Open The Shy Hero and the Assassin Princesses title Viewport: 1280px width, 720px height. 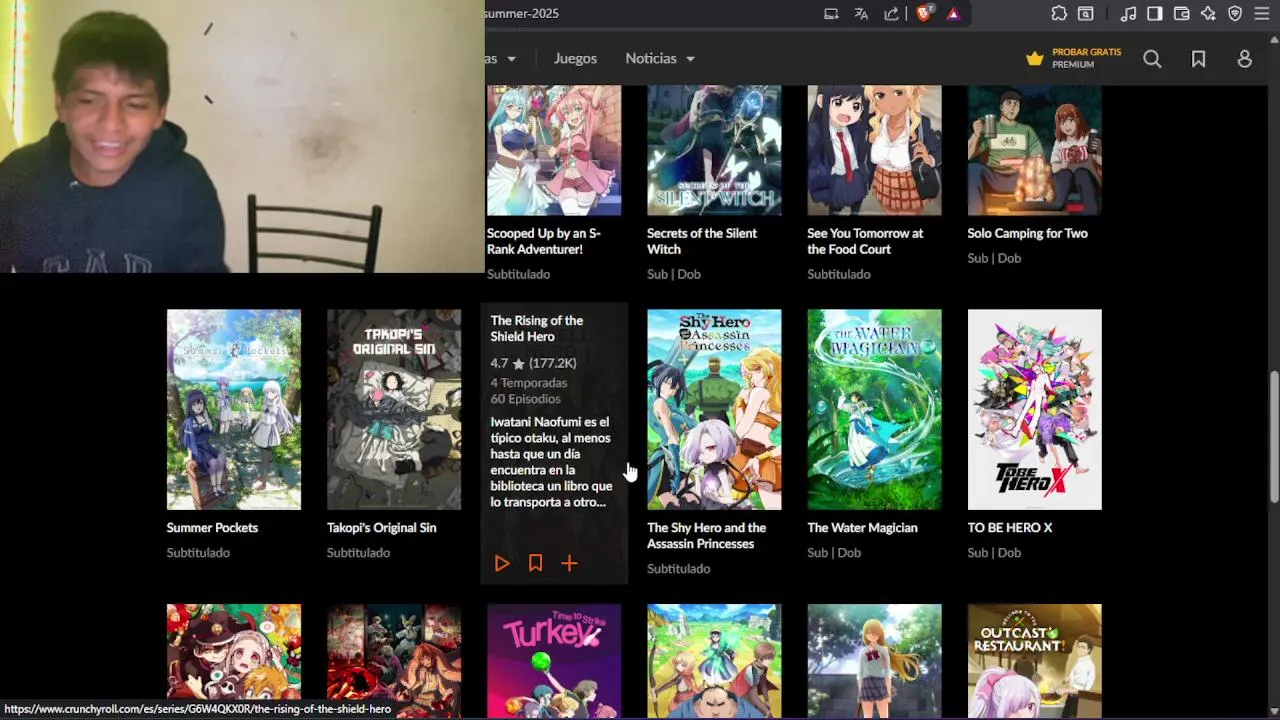706,536
